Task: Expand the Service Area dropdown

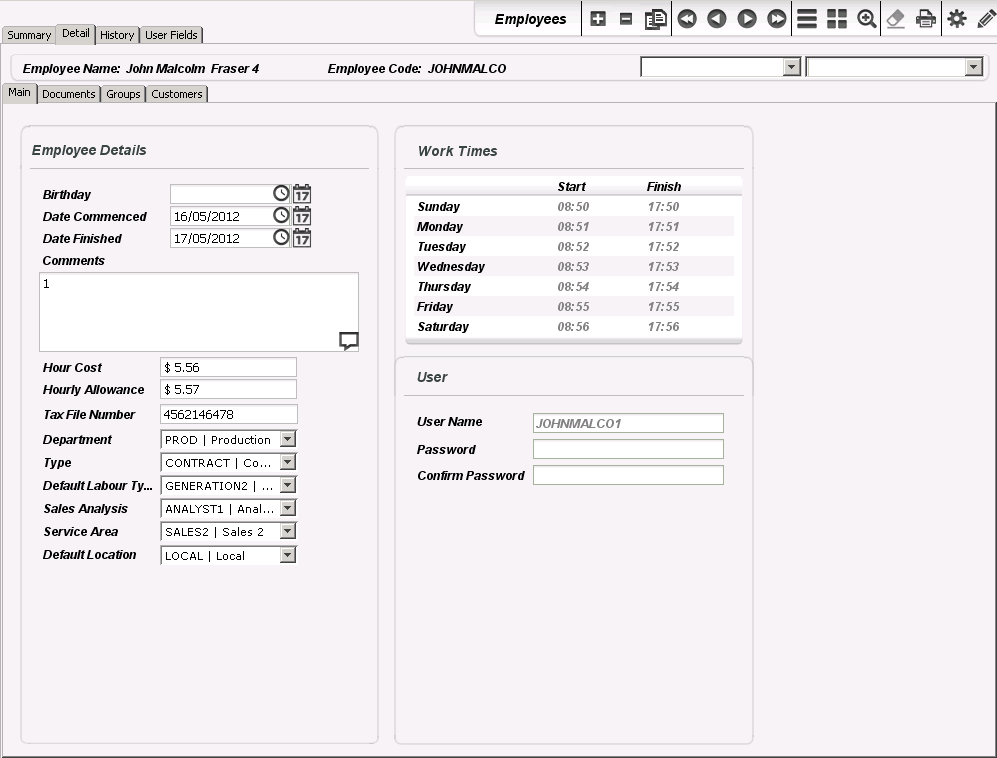Action: [x=288, y=532]
